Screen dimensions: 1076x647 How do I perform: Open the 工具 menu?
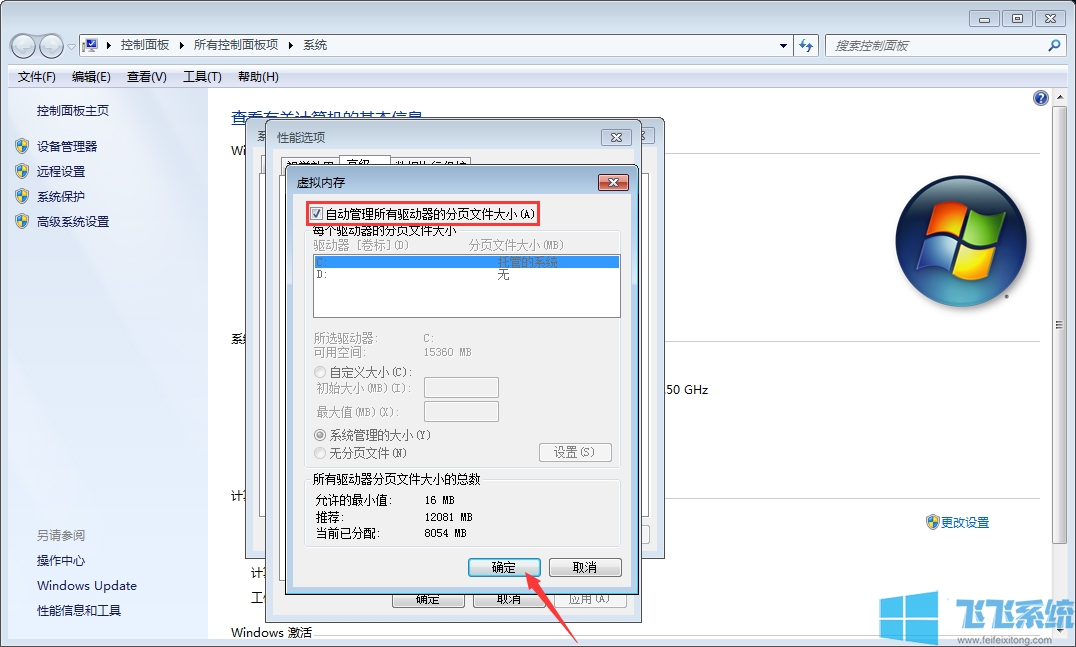[203, 77]
